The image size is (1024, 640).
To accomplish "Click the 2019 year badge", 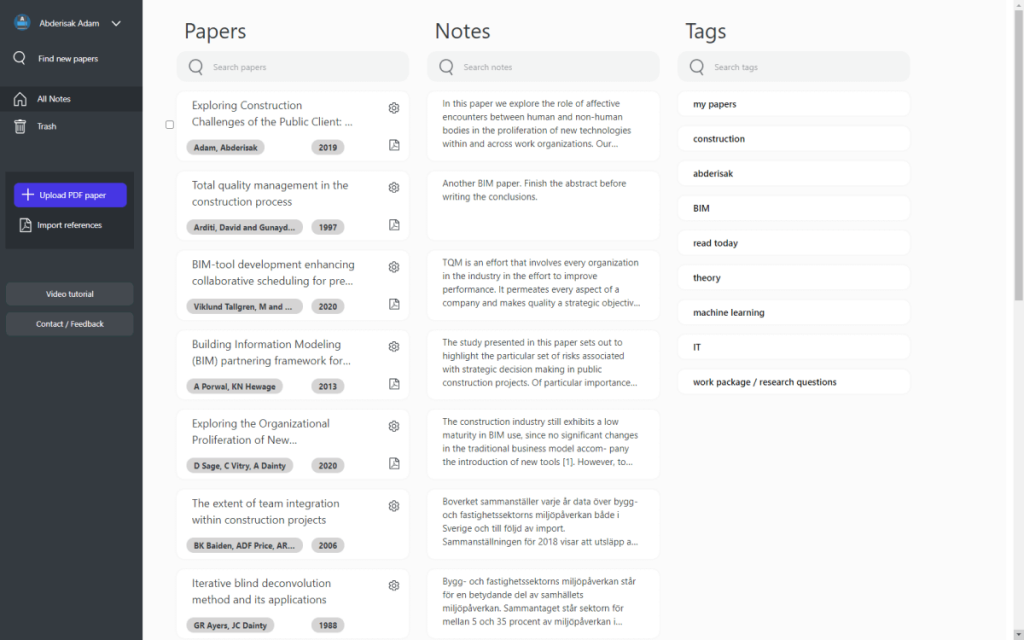I will pos(328,148).
